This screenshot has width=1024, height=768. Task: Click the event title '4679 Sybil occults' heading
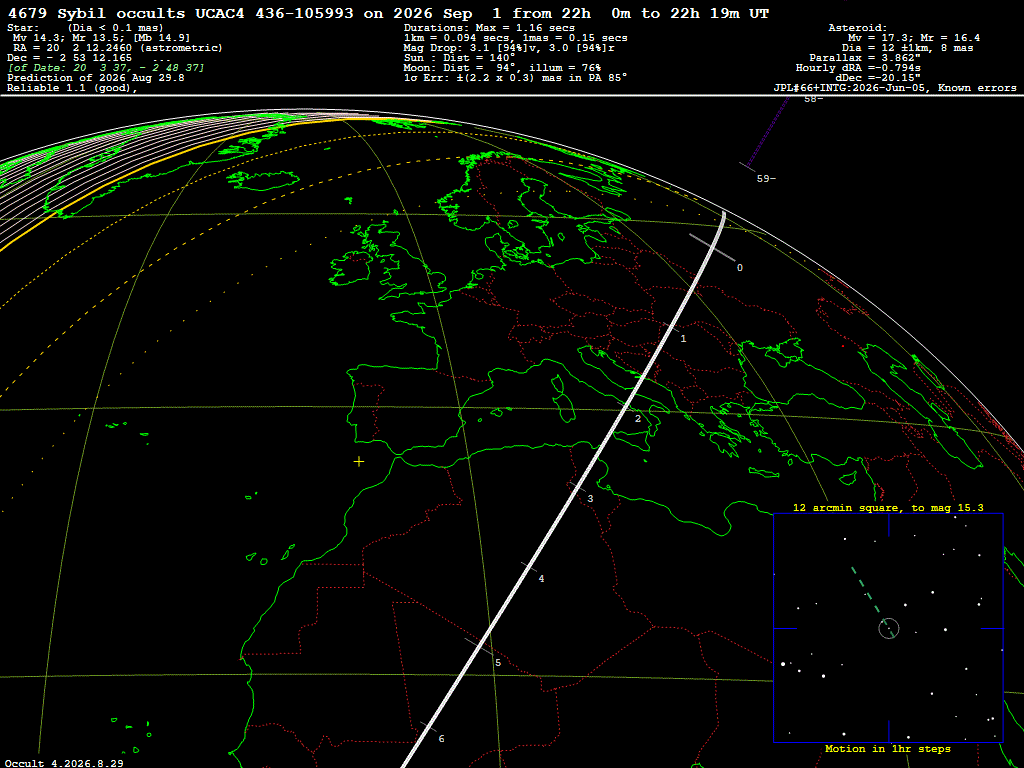[97, 13]
